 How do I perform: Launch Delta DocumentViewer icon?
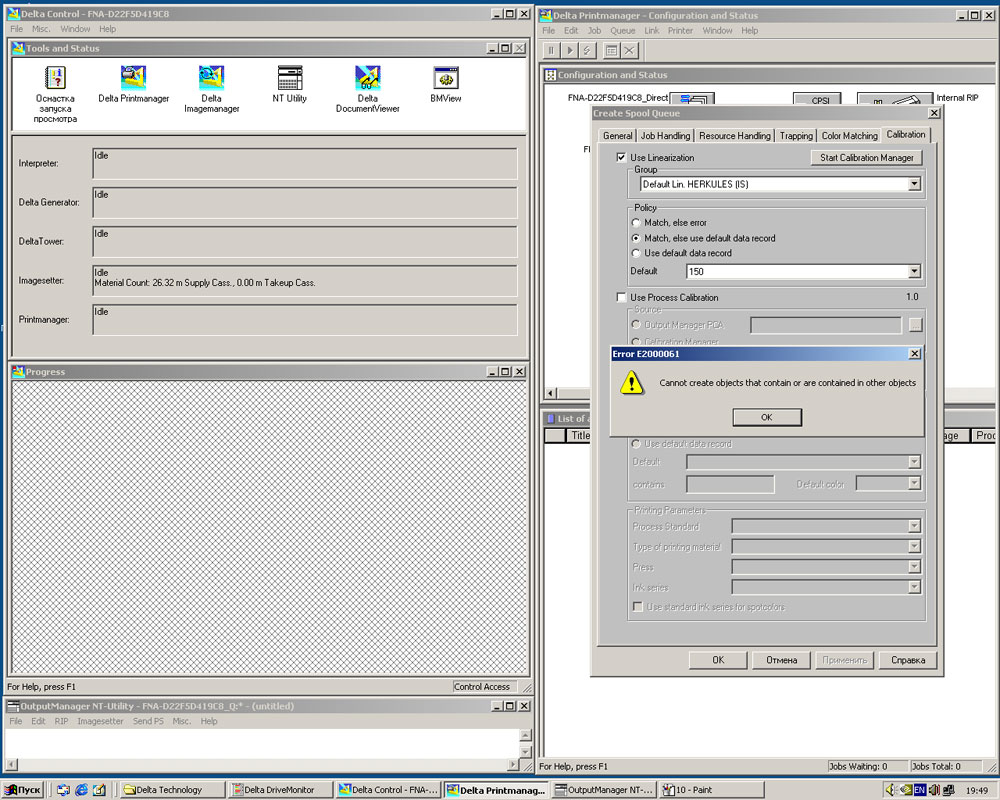click(x=367, y=79)
